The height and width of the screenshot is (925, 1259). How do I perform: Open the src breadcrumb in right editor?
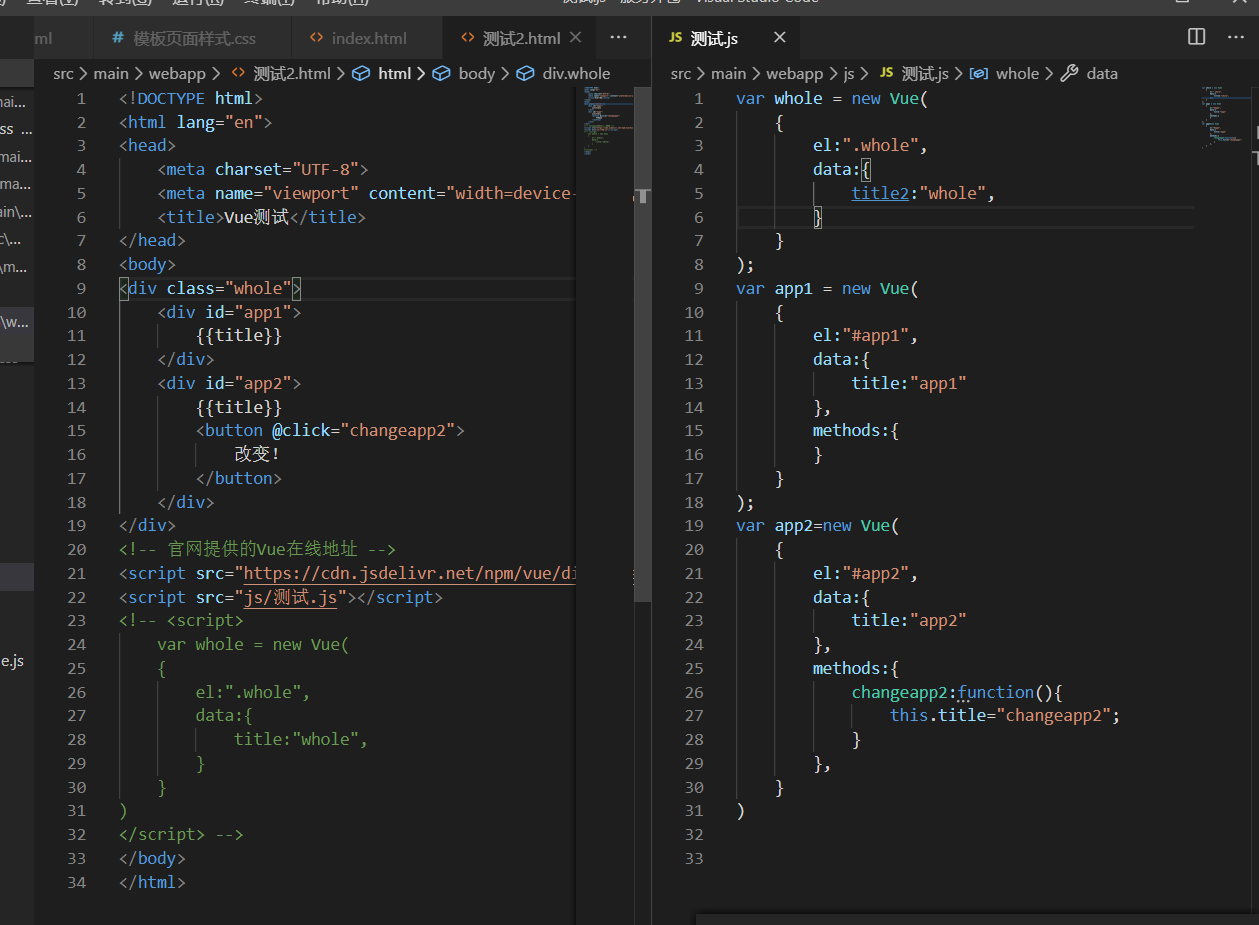[681, 73]
